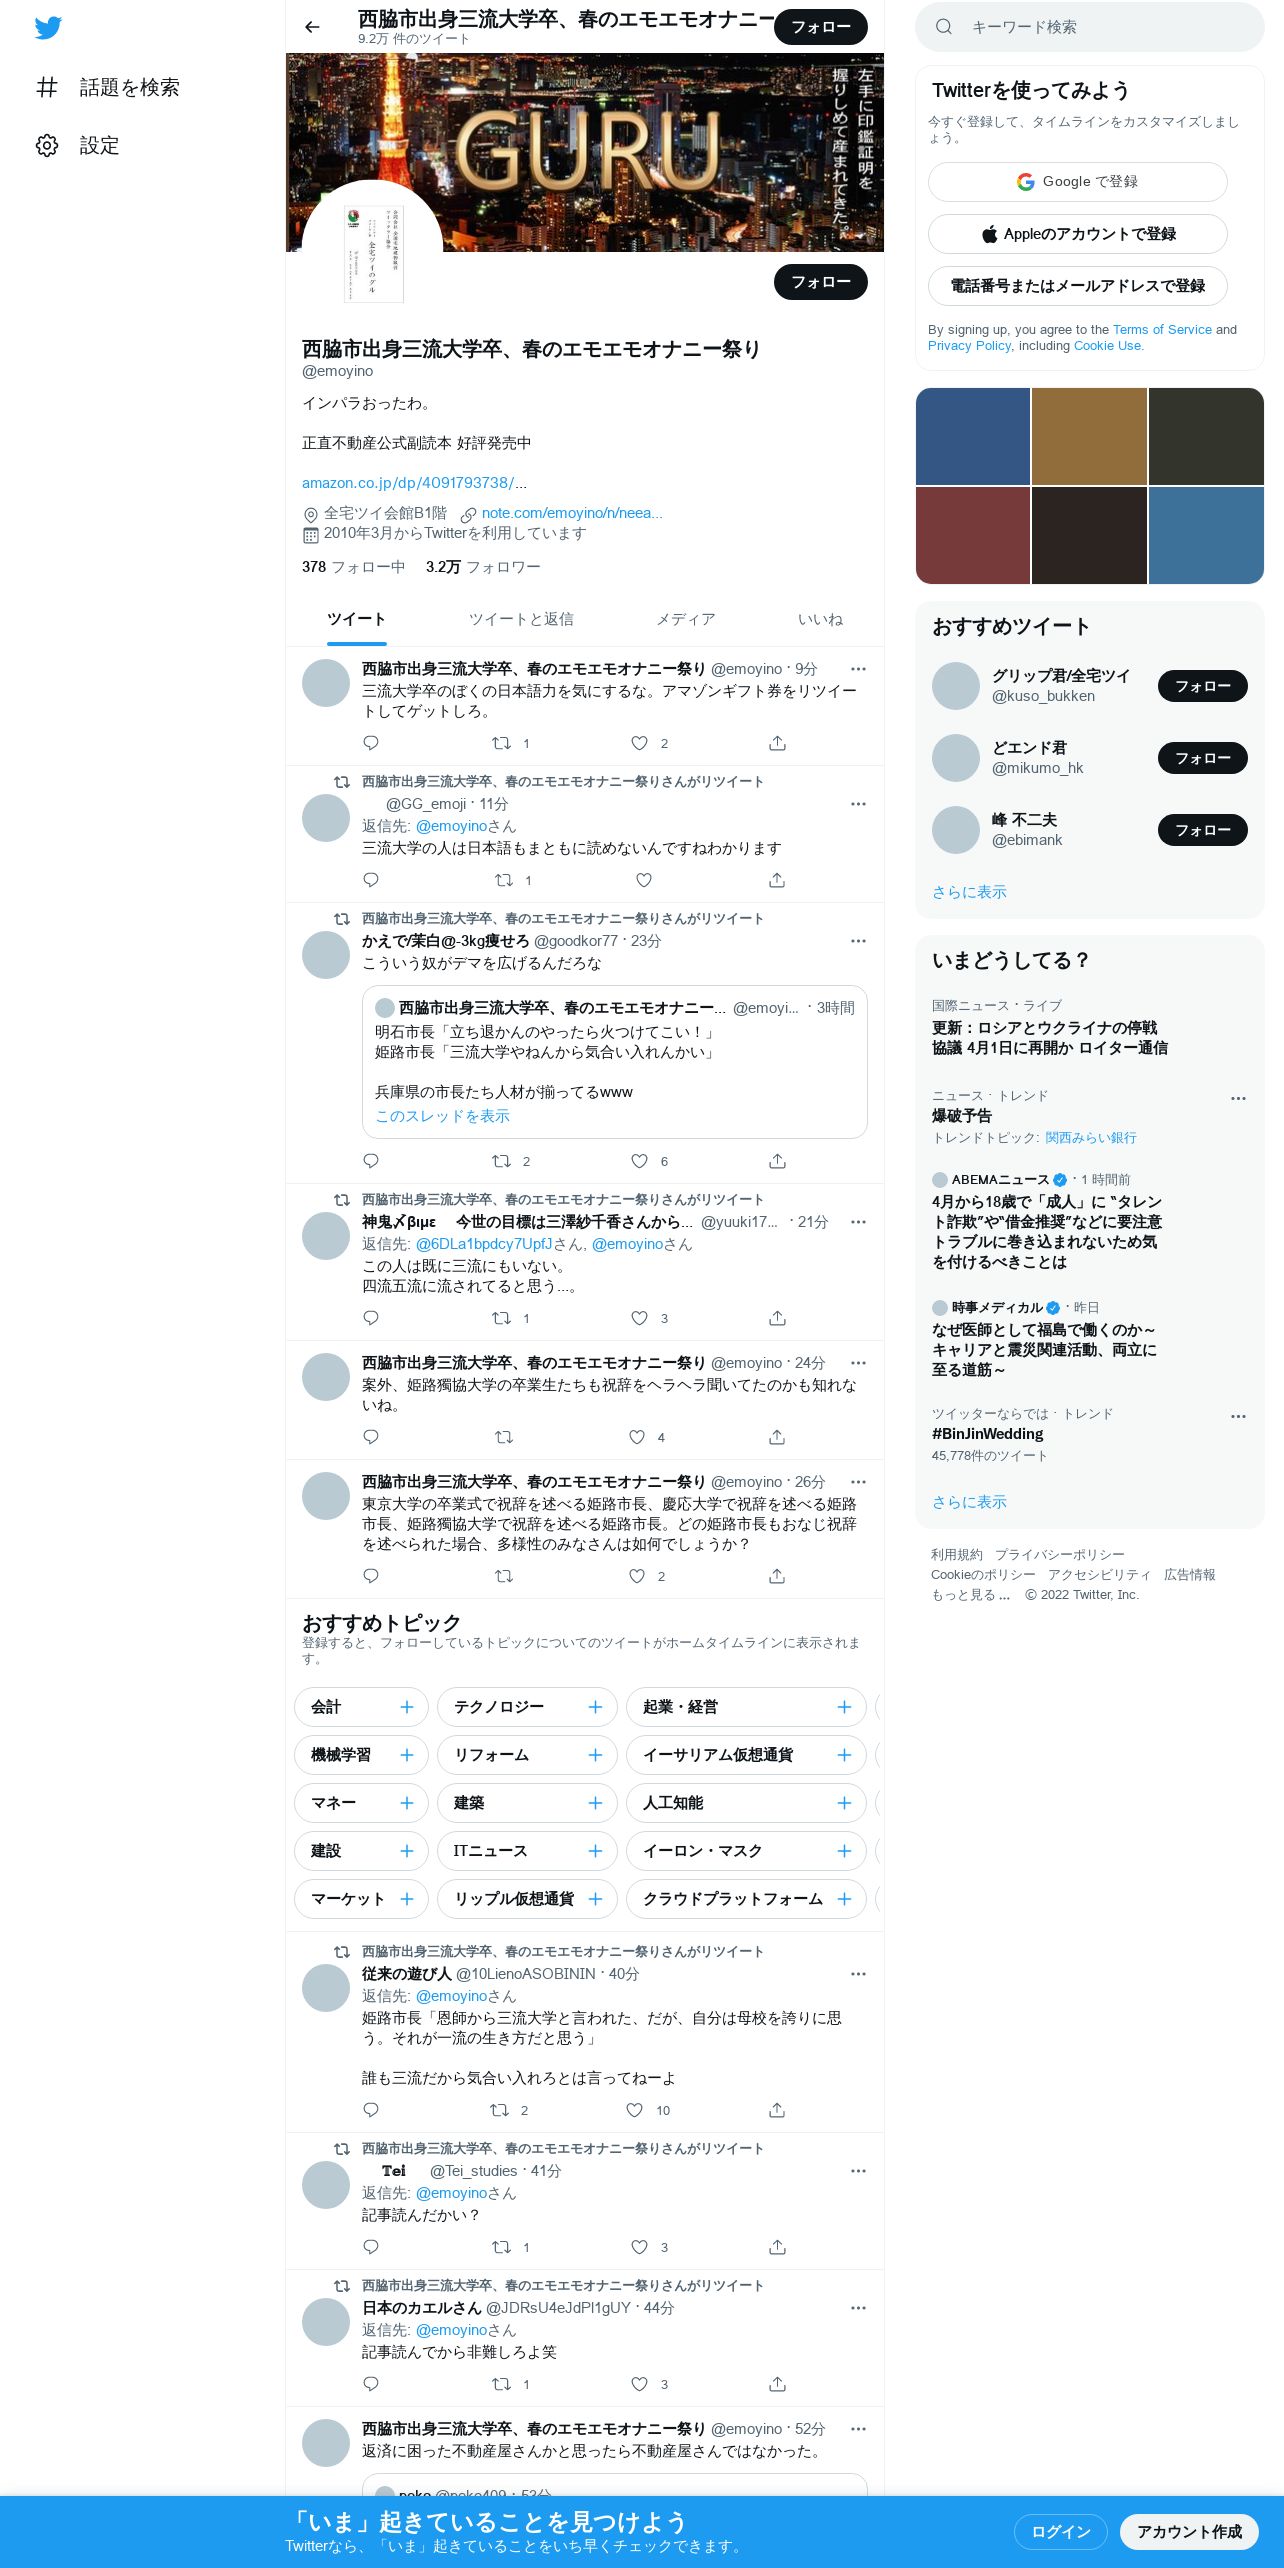Open more options for #BinJinWedding trend
1284x2568 pixels.
1238,1416
